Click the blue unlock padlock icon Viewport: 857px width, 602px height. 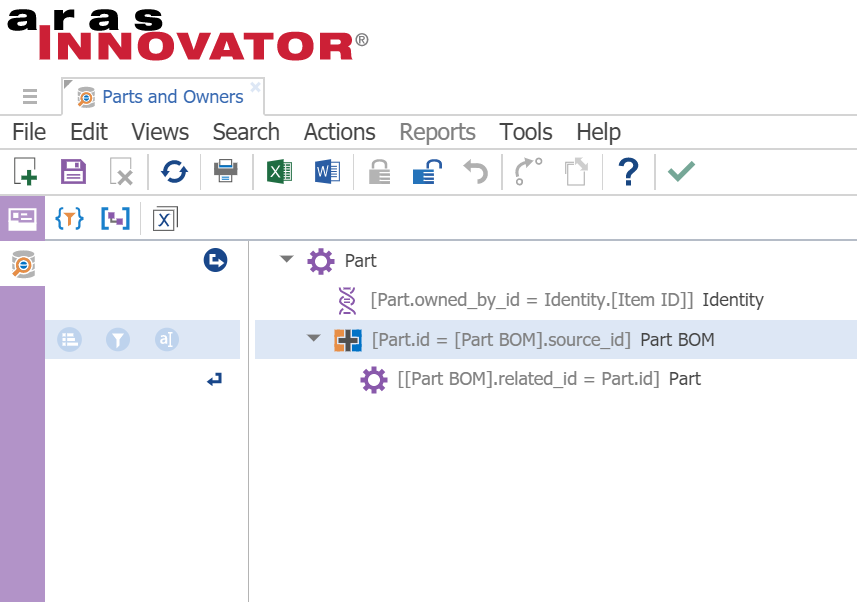[x=426, y=172]
